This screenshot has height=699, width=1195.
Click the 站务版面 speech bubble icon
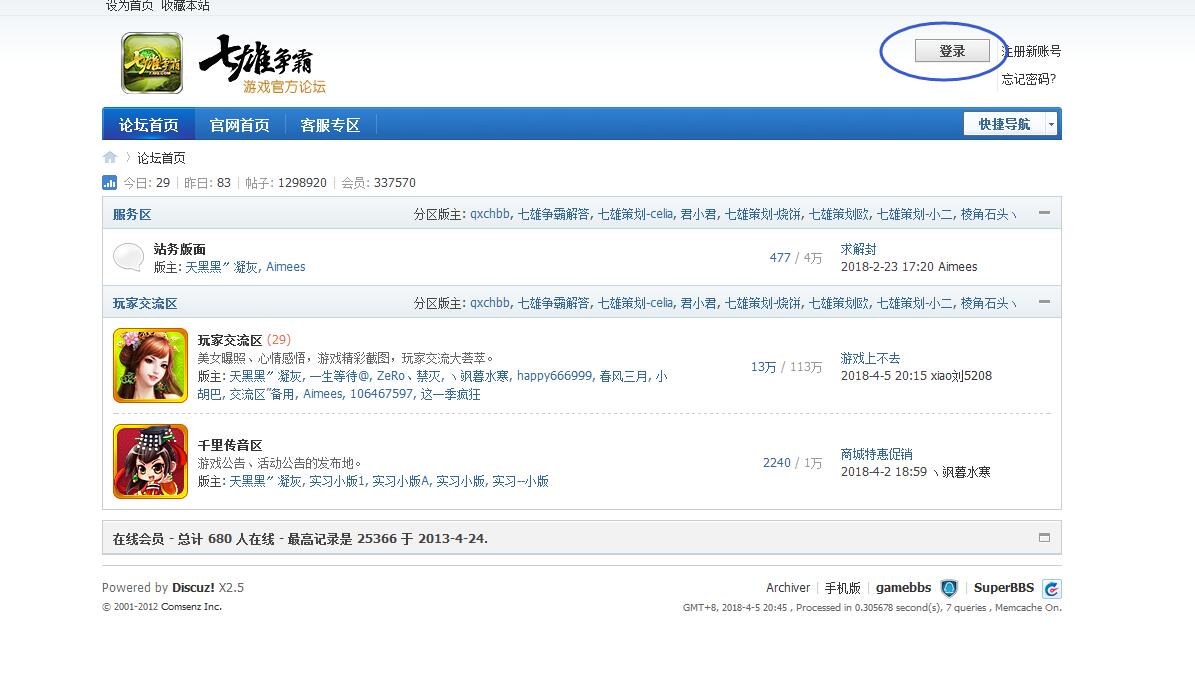click(x=128, y=258)
